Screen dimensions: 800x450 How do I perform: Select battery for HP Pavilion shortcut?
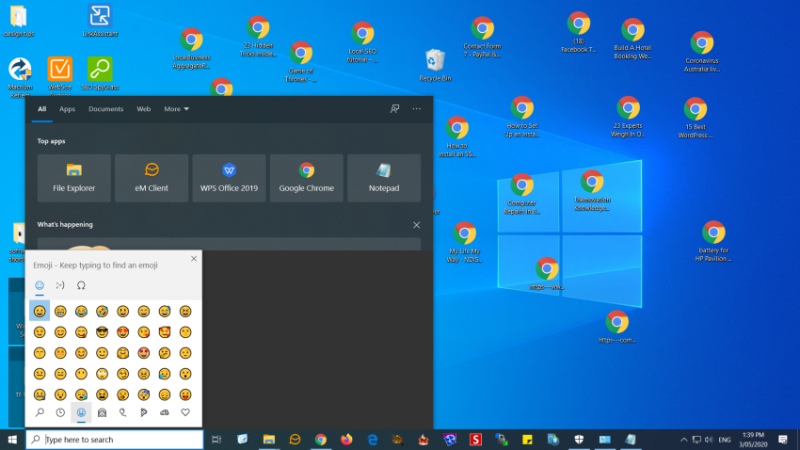713,241
